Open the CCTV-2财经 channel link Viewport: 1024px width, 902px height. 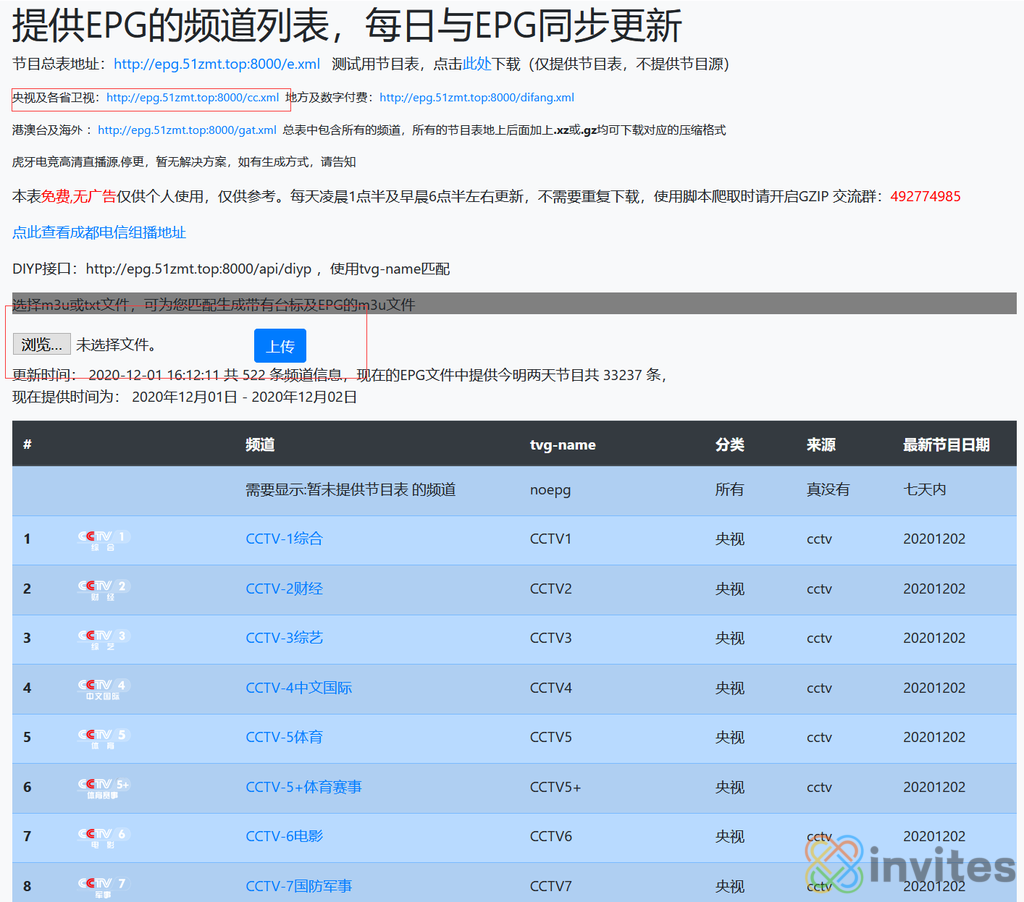tap(284, 588)
